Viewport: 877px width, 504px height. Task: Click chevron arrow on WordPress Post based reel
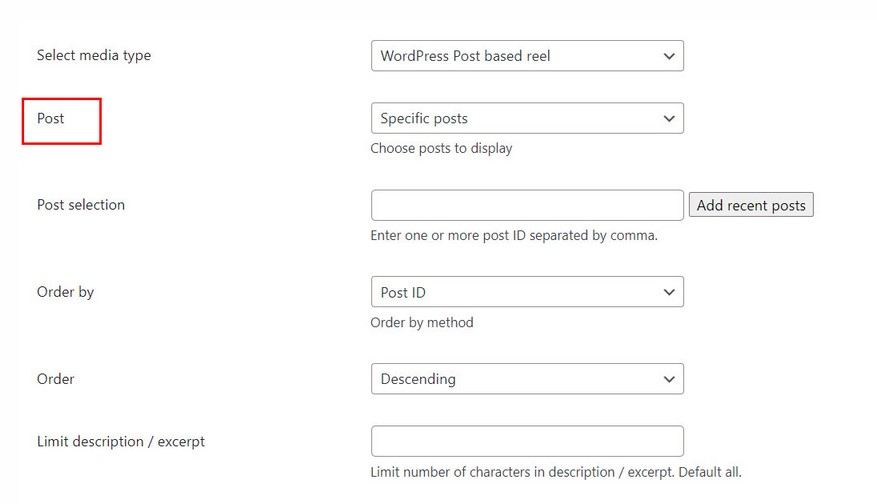coord(669,56)
